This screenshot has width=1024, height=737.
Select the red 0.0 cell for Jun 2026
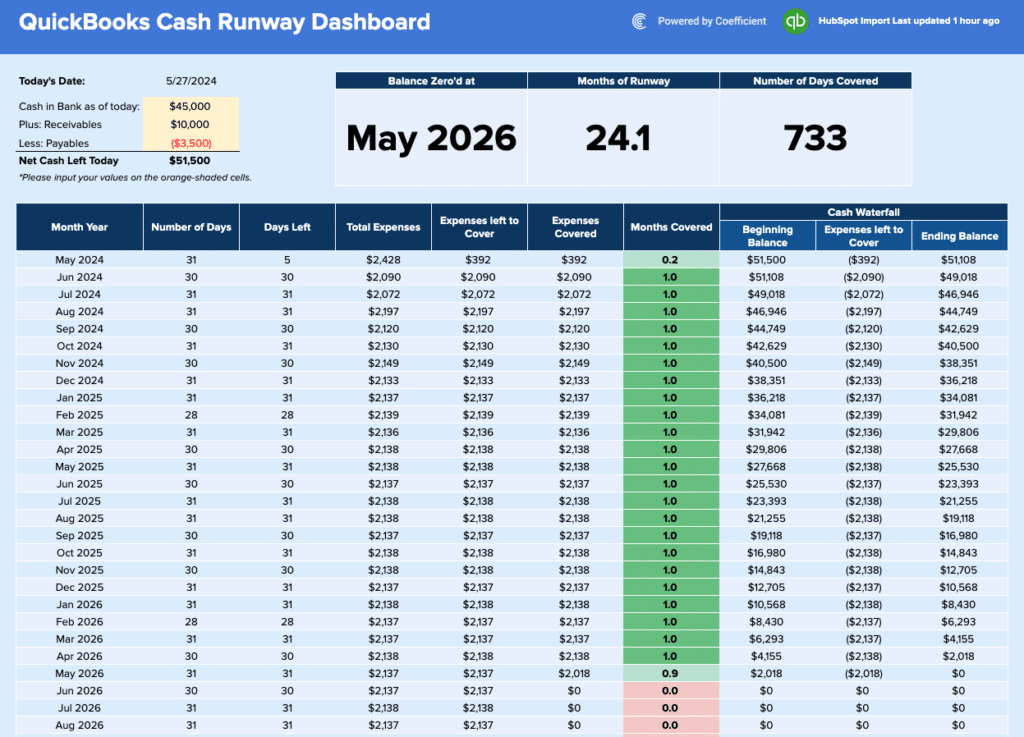(671, 691)
